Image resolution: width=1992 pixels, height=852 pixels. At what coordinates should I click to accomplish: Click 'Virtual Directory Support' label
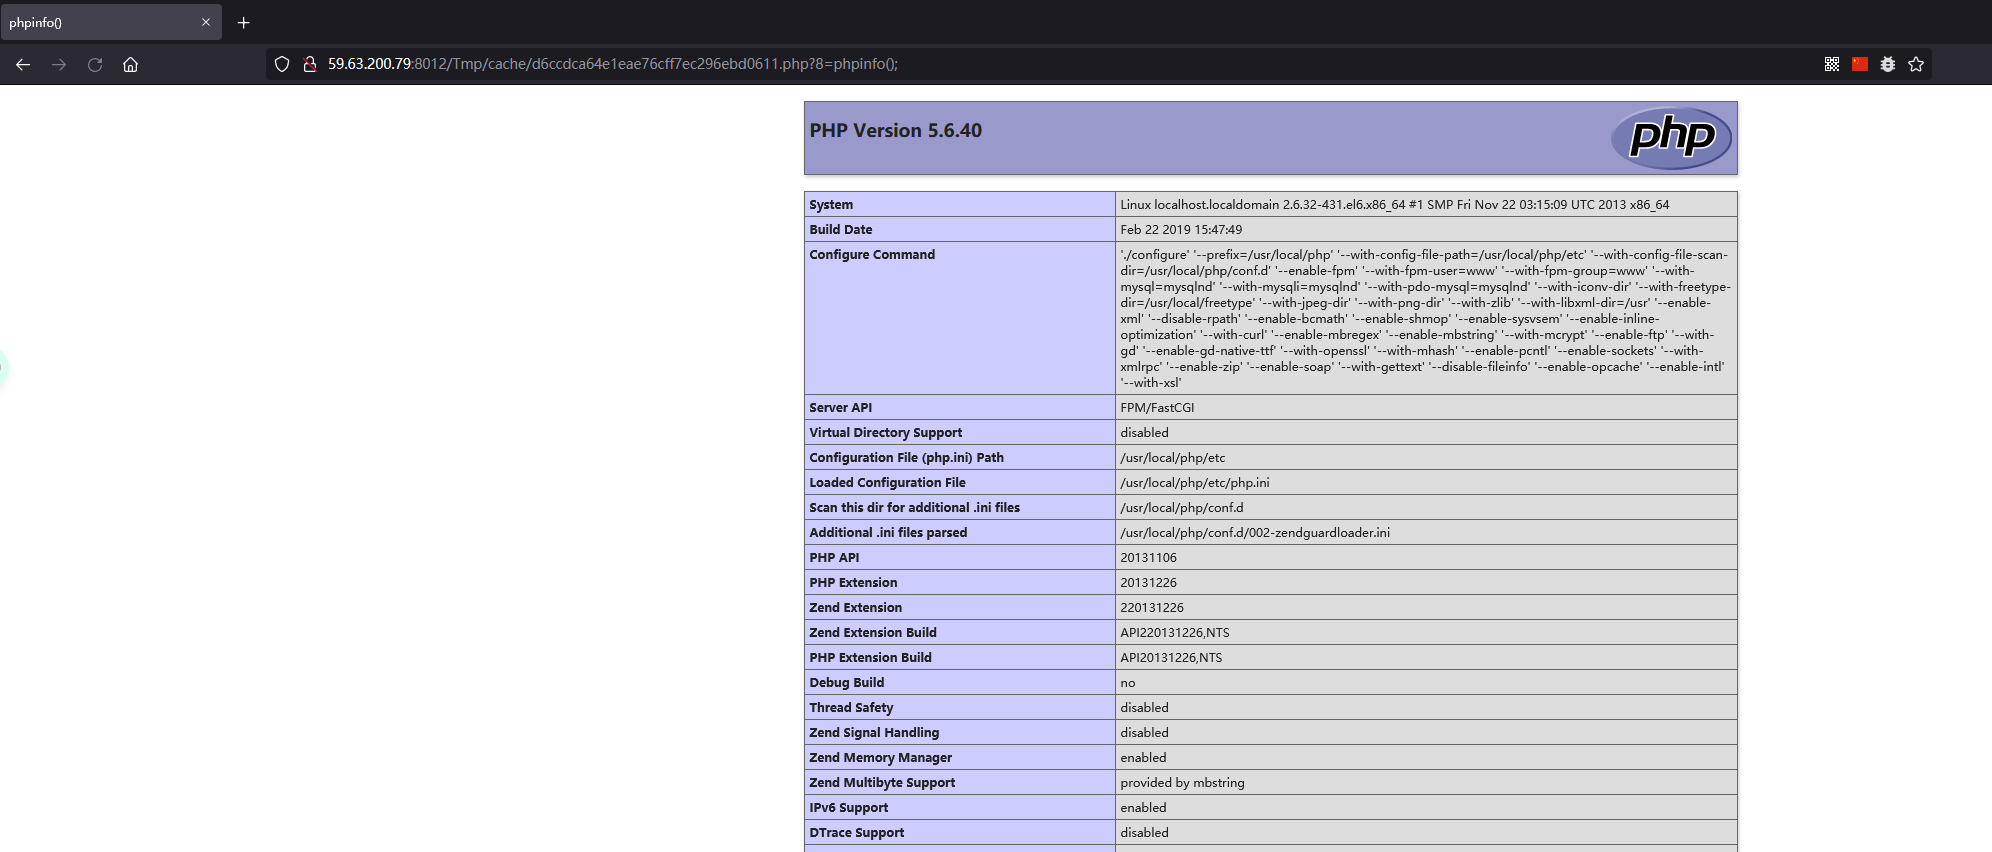[886, 433]
